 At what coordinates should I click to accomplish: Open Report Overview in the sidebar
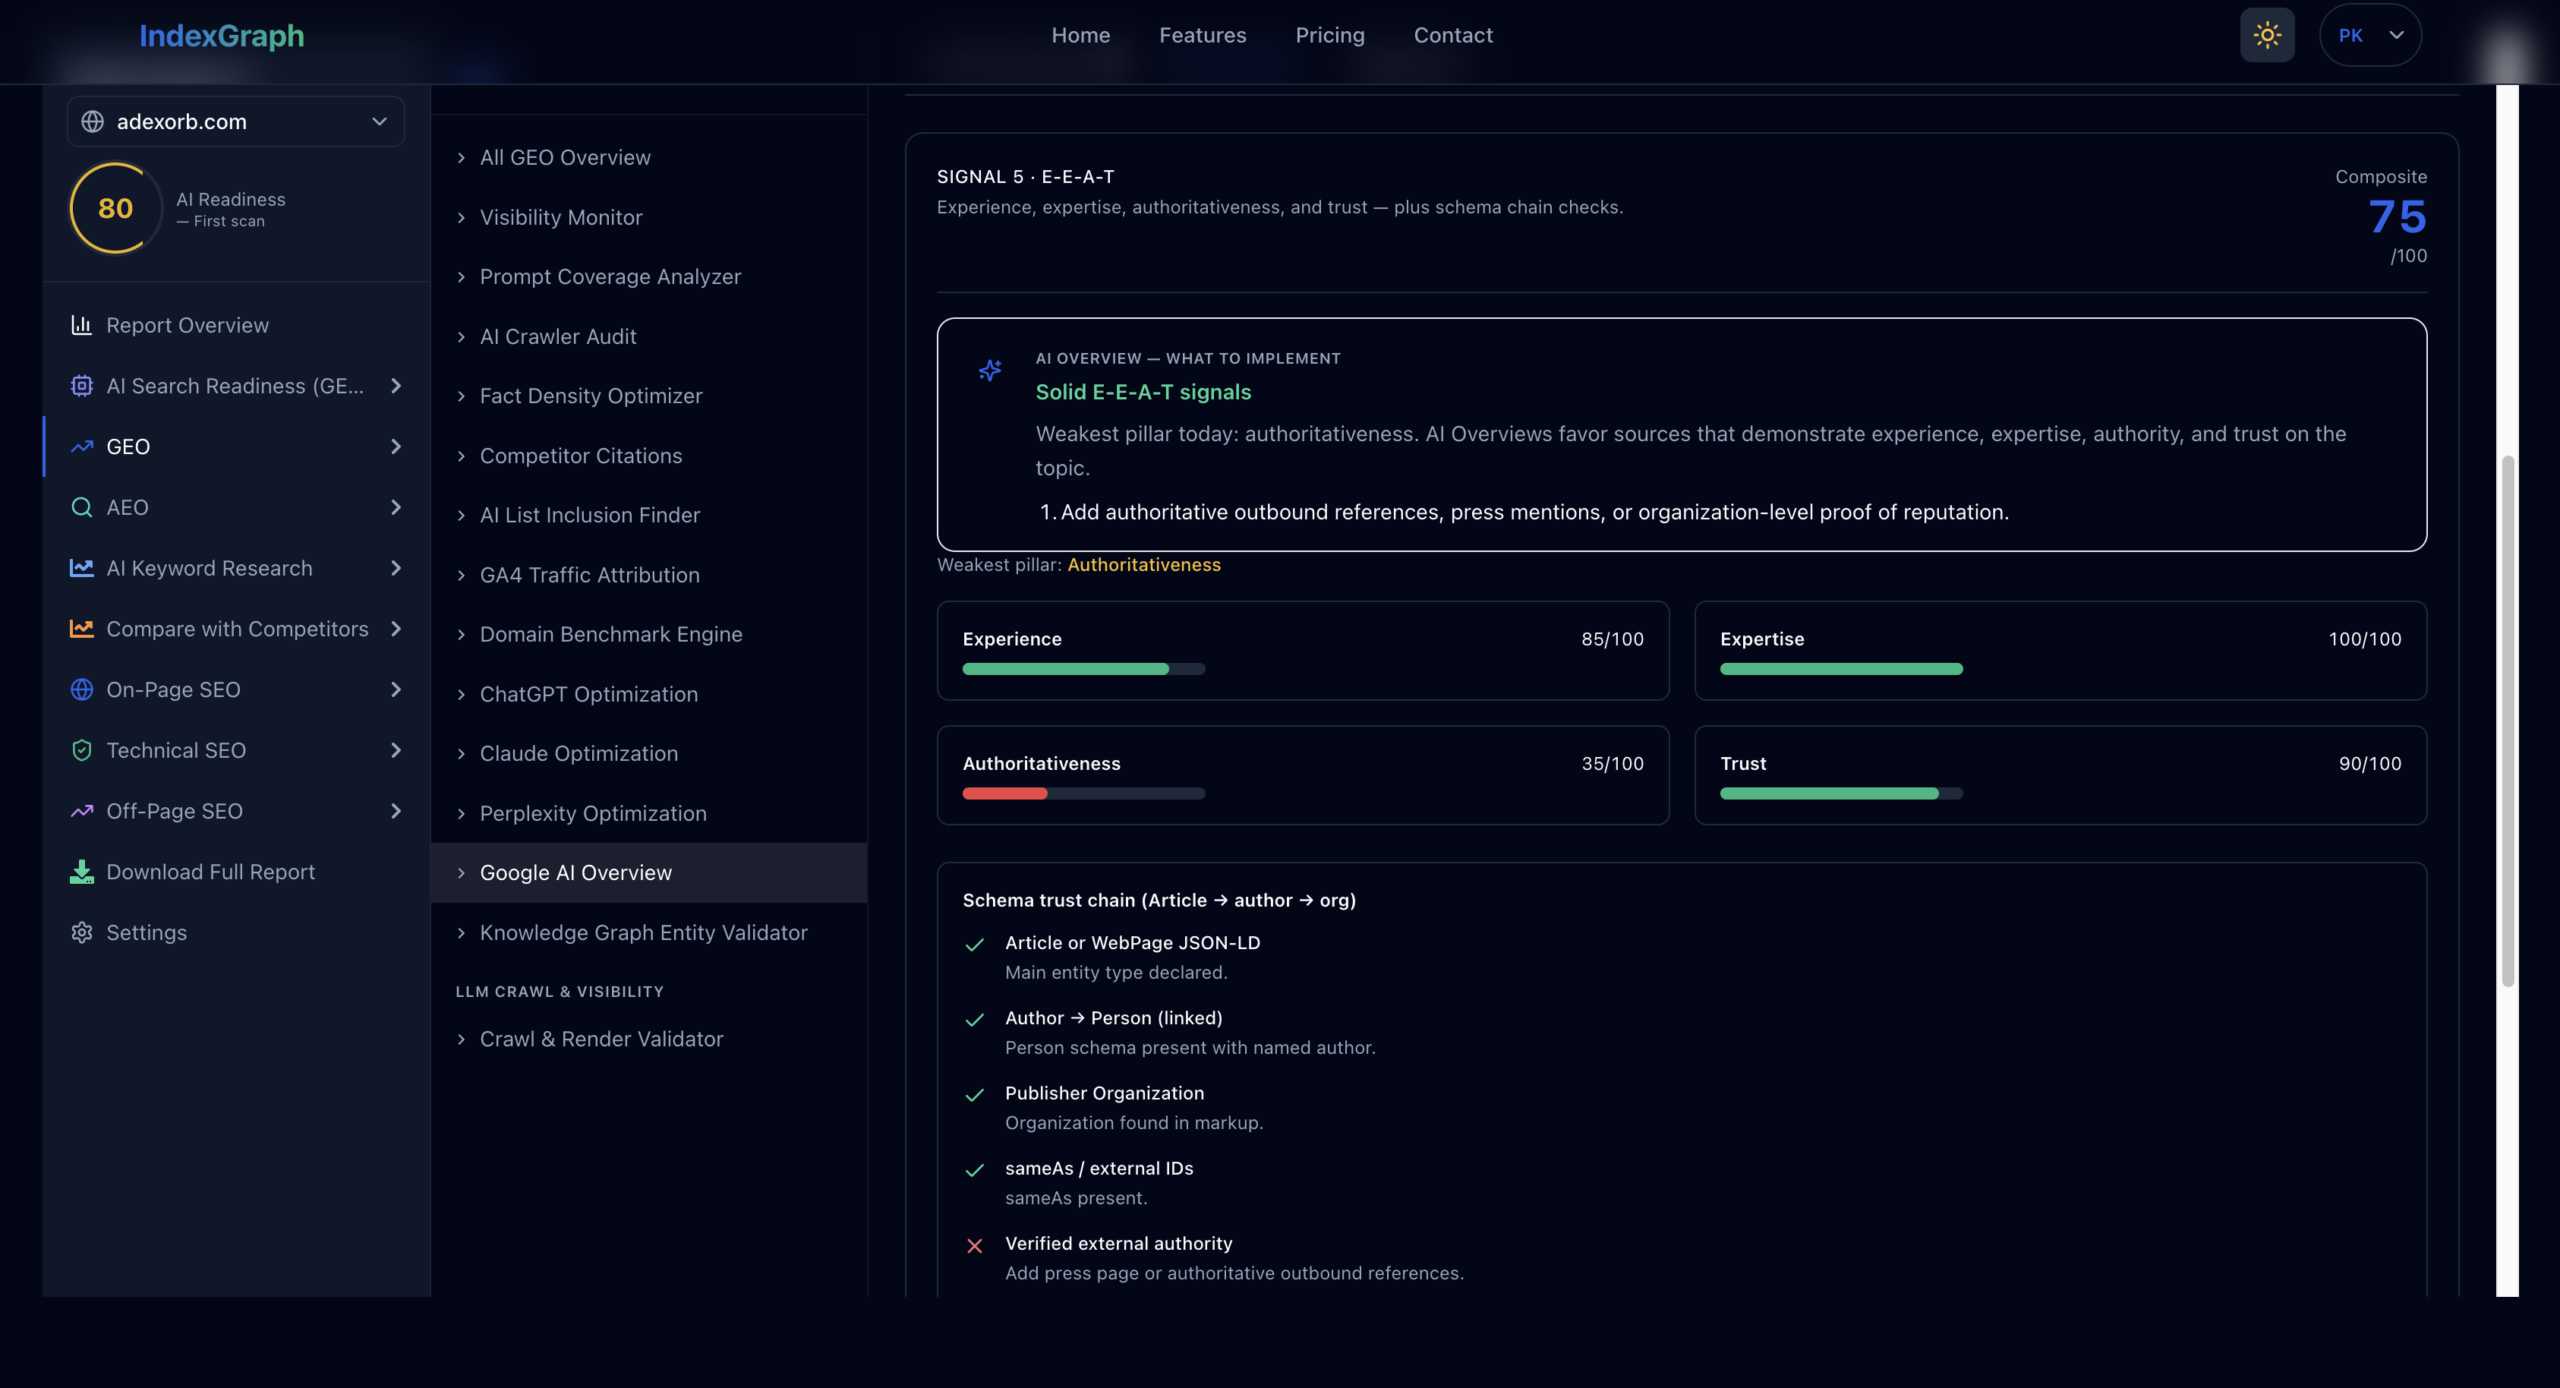(236, 325)
